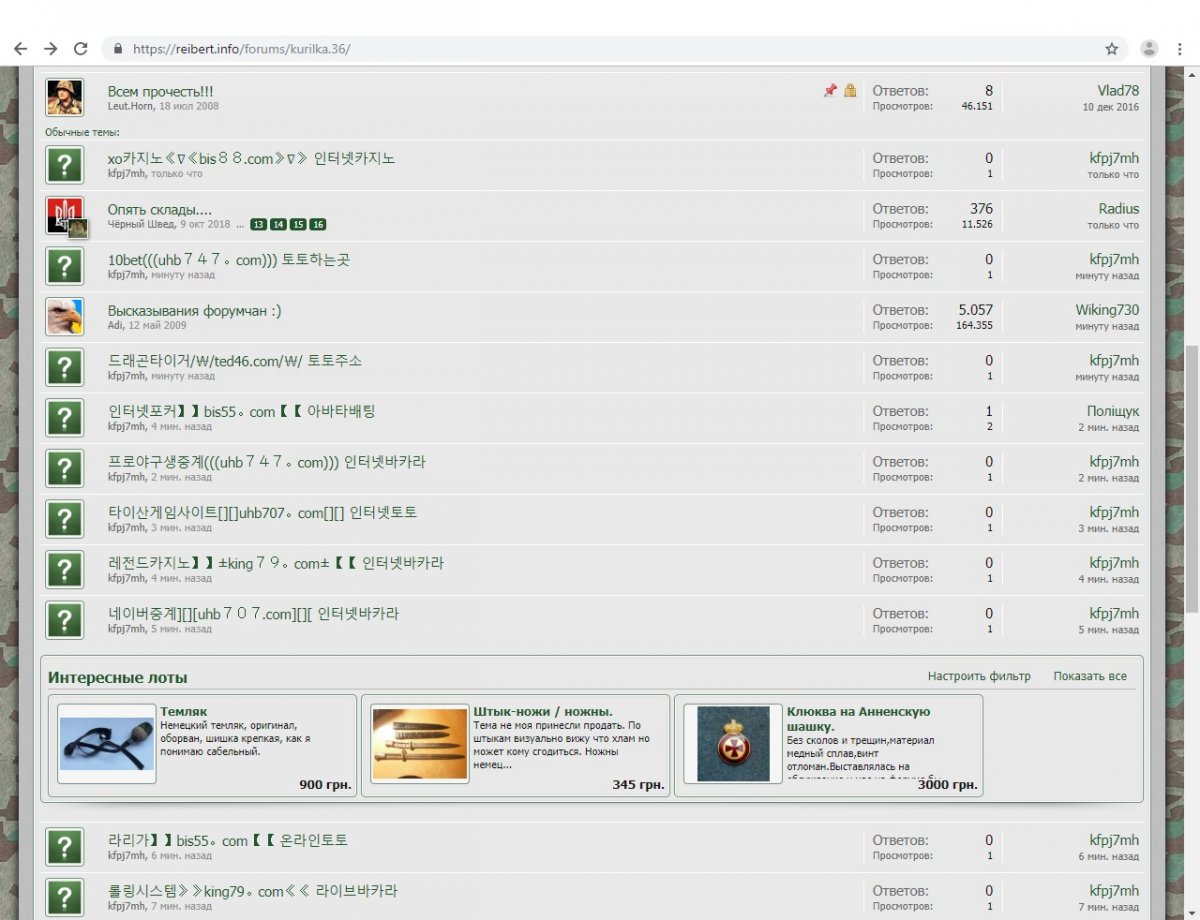This screenshot has height=920, width=1200.
Task: Click avatar beside 인터넷포커 bis55 thread
Action: click(x=65, y=418)
